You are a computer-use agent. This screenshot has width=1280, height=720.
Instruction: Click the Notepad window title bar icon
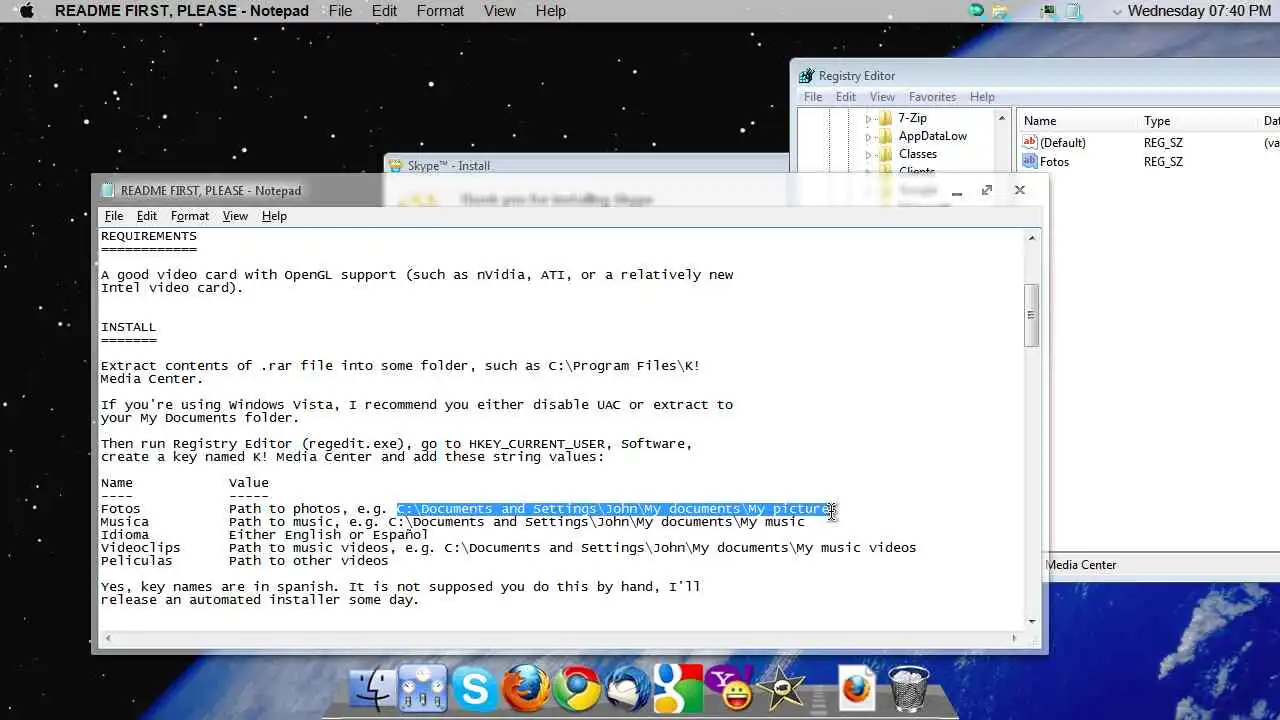pos(109,191)
